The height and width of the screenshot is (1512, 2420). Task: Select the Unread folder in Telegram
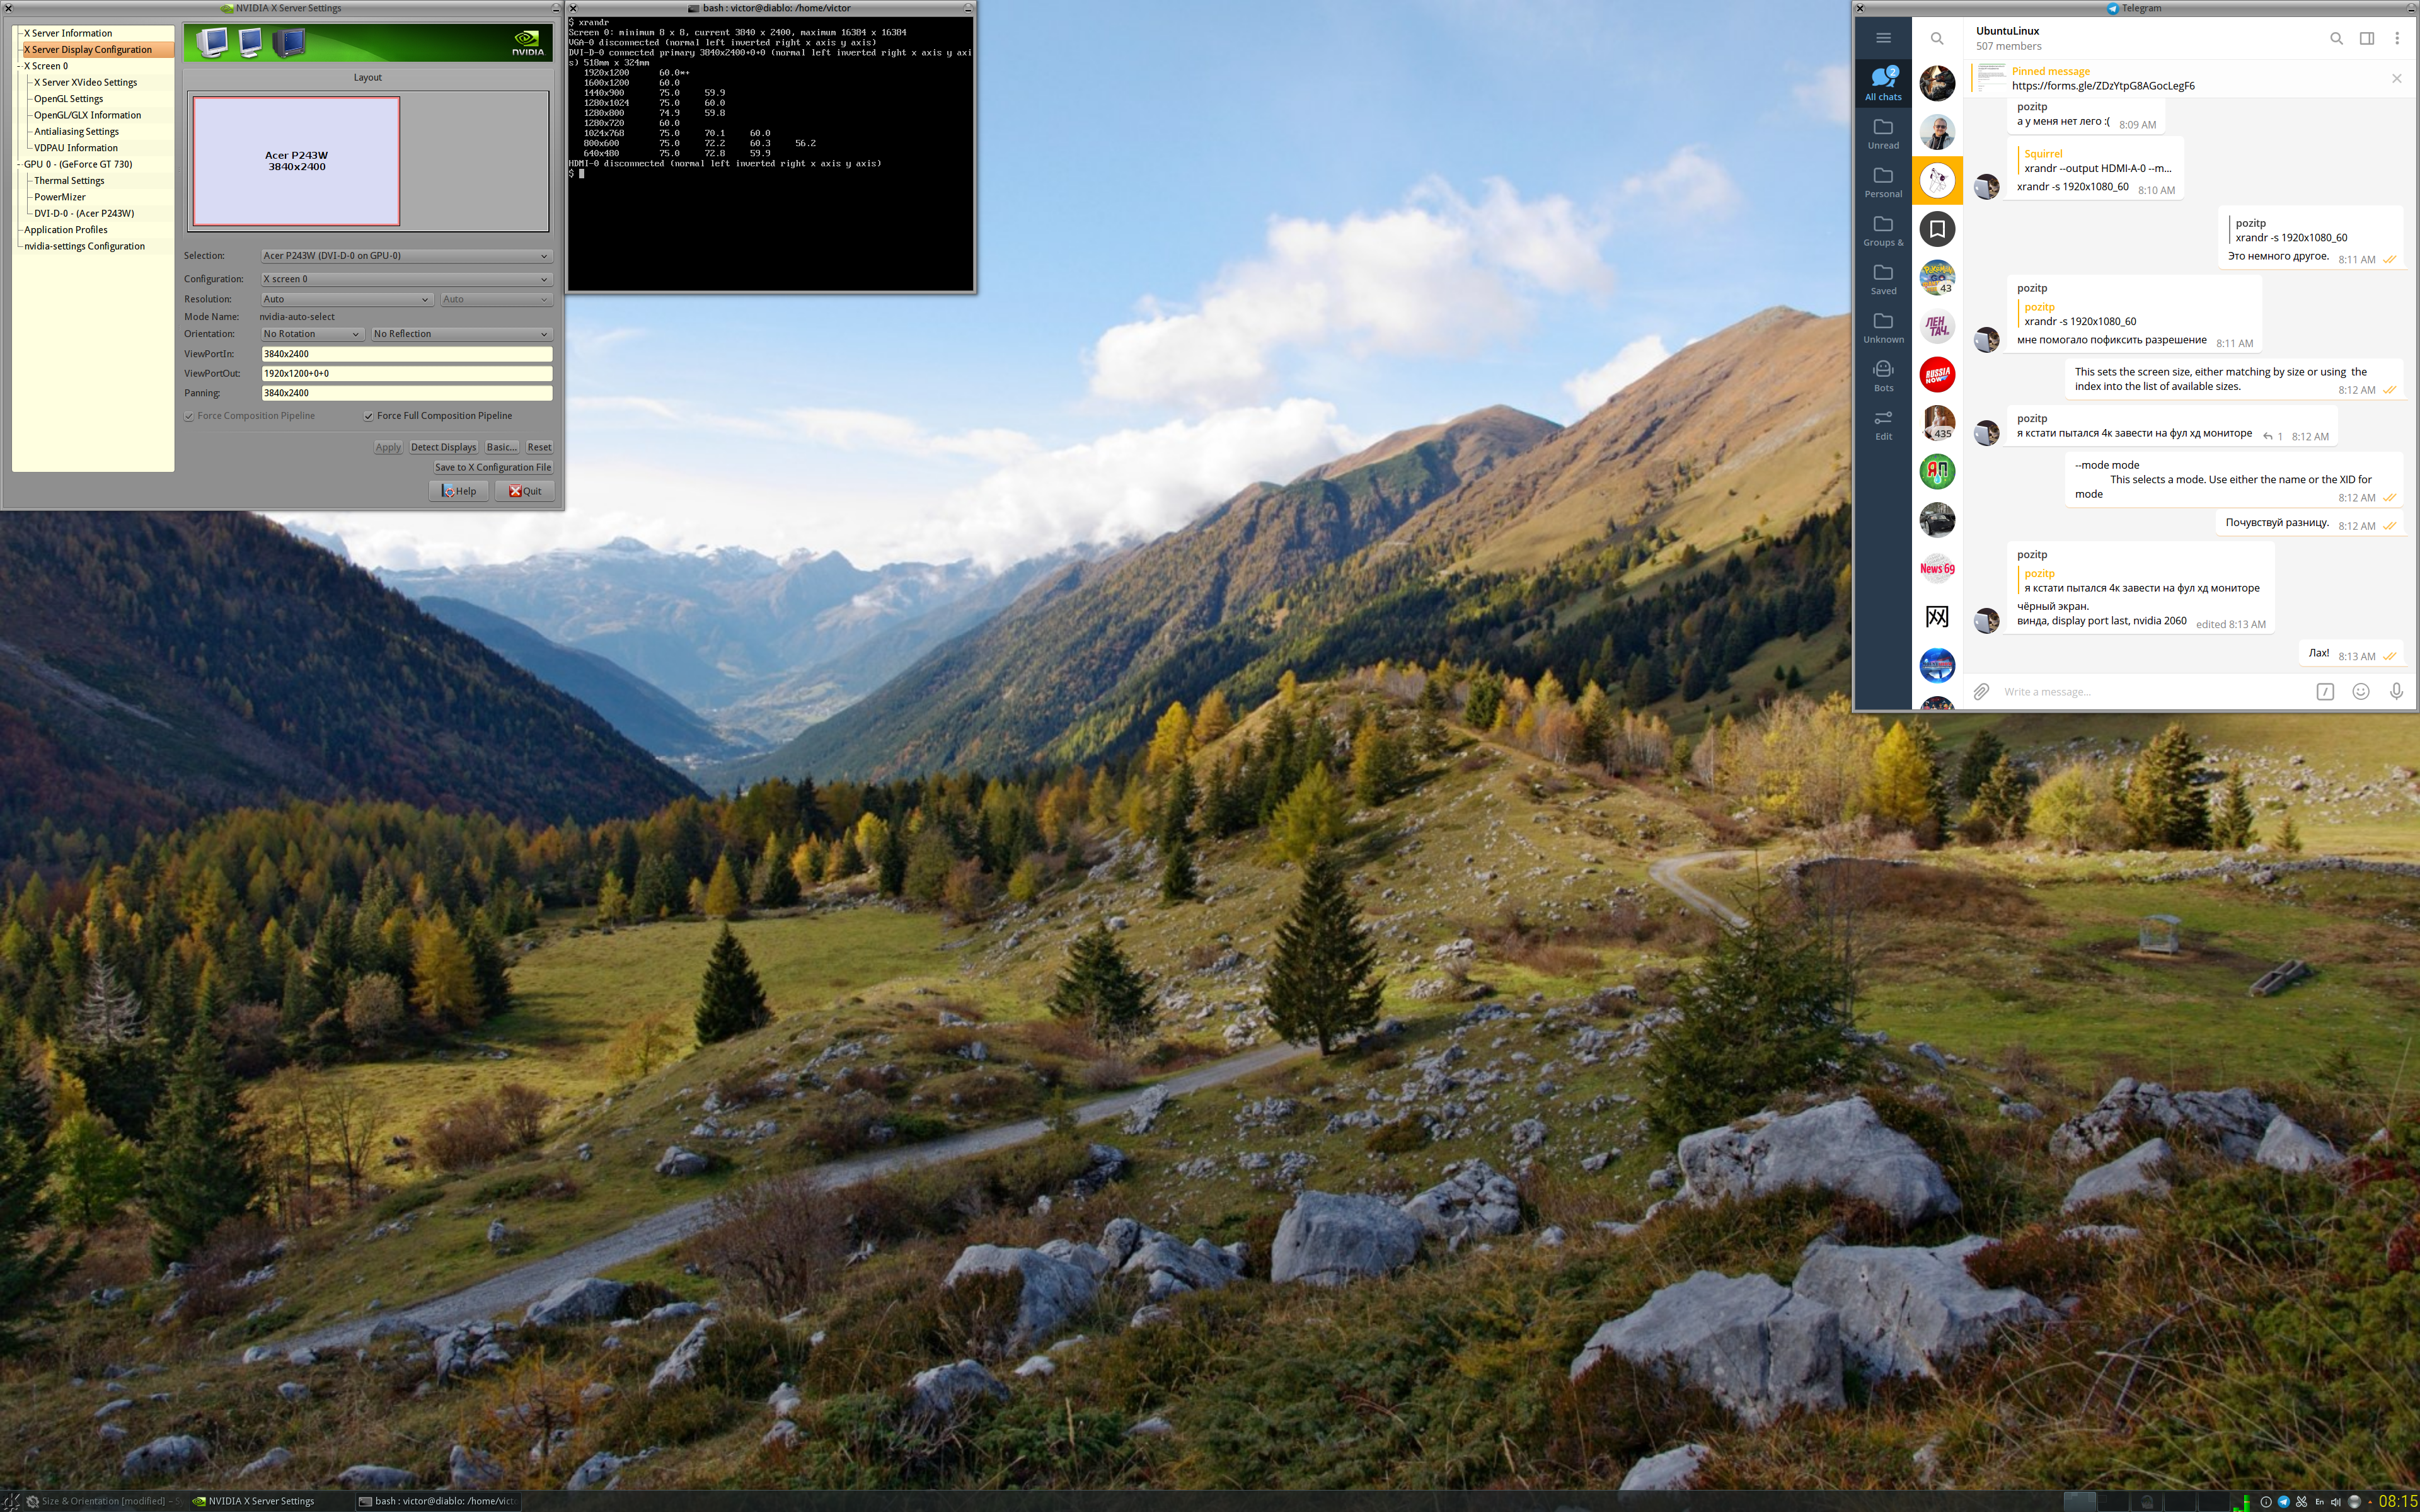coord(1883,133)
